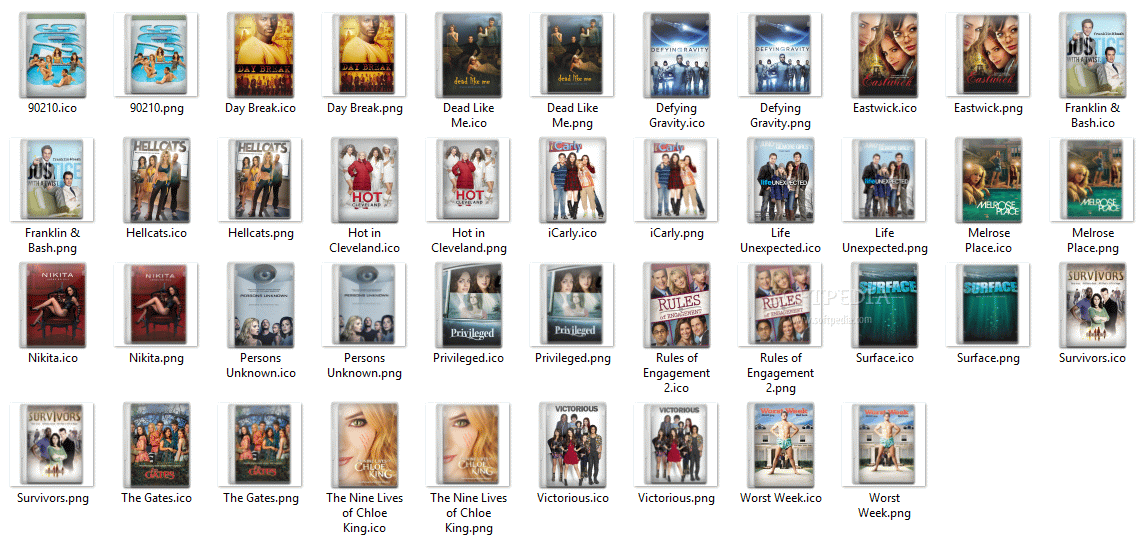Screen dimensions: 1141x546
Task: Select Life Unexpected.png file
Action: click(x=884, y=180)
